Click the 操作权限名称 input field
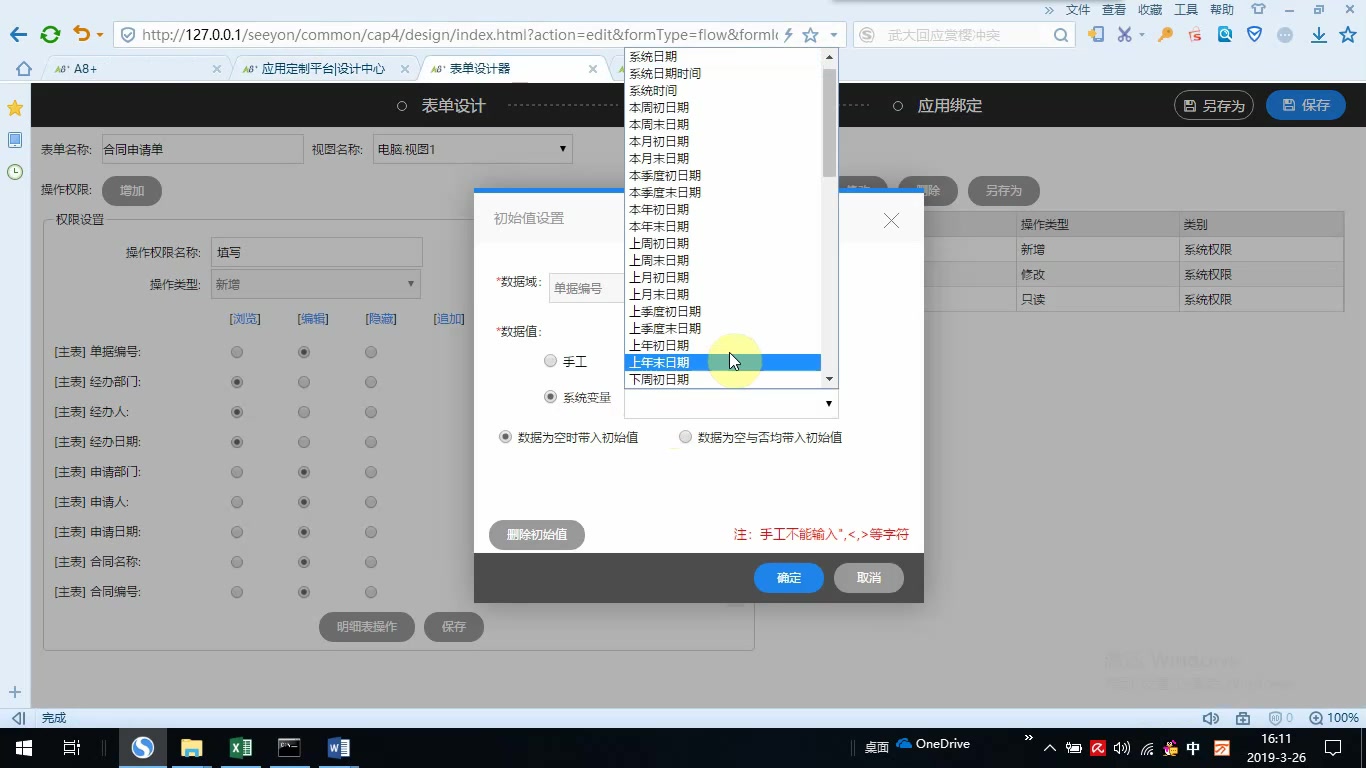Screen dimensions: 1366x768 tap(318, 253)
